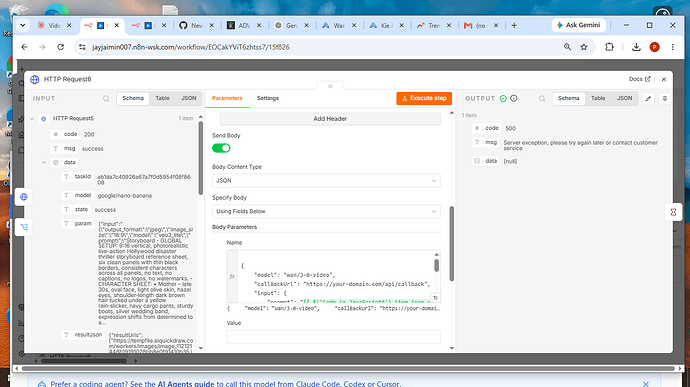
Task: Click the address bar URL
Action: (x=191, y=47)
